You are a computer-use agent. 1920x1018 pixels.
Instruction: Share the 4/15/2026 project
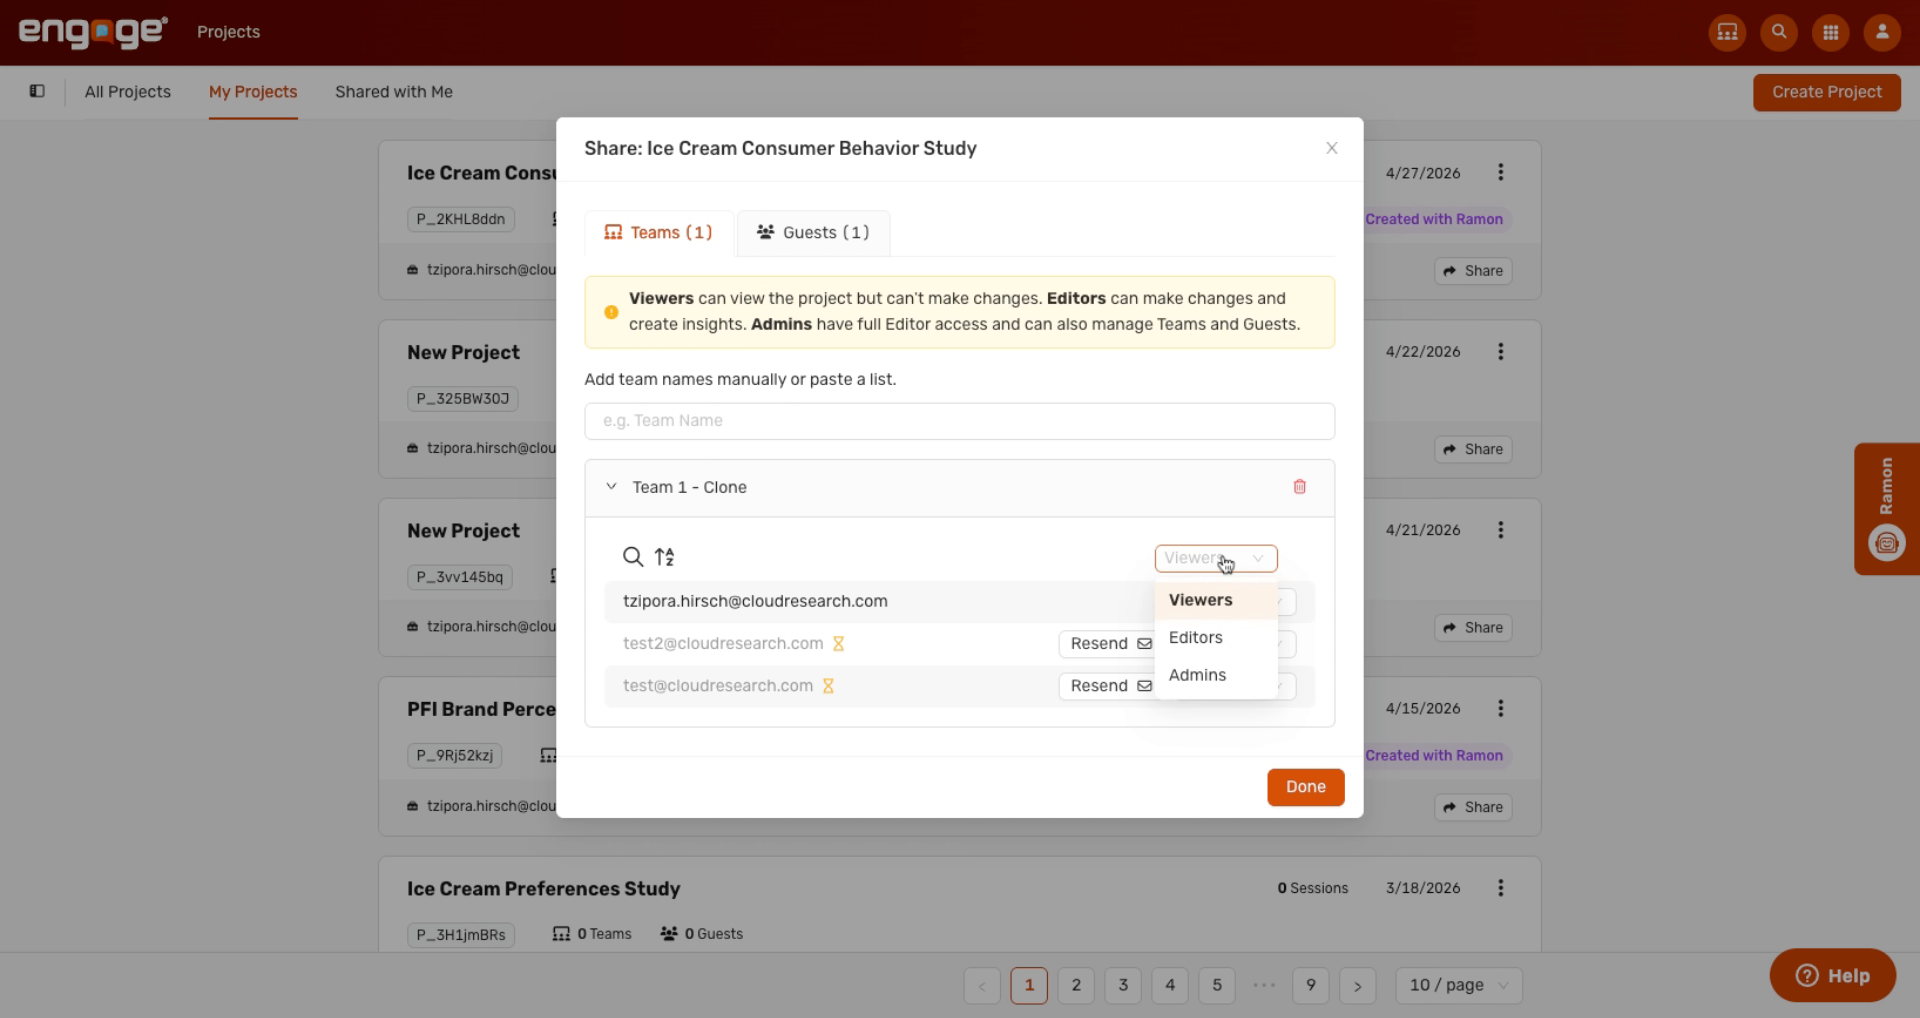click(1473, 807)
